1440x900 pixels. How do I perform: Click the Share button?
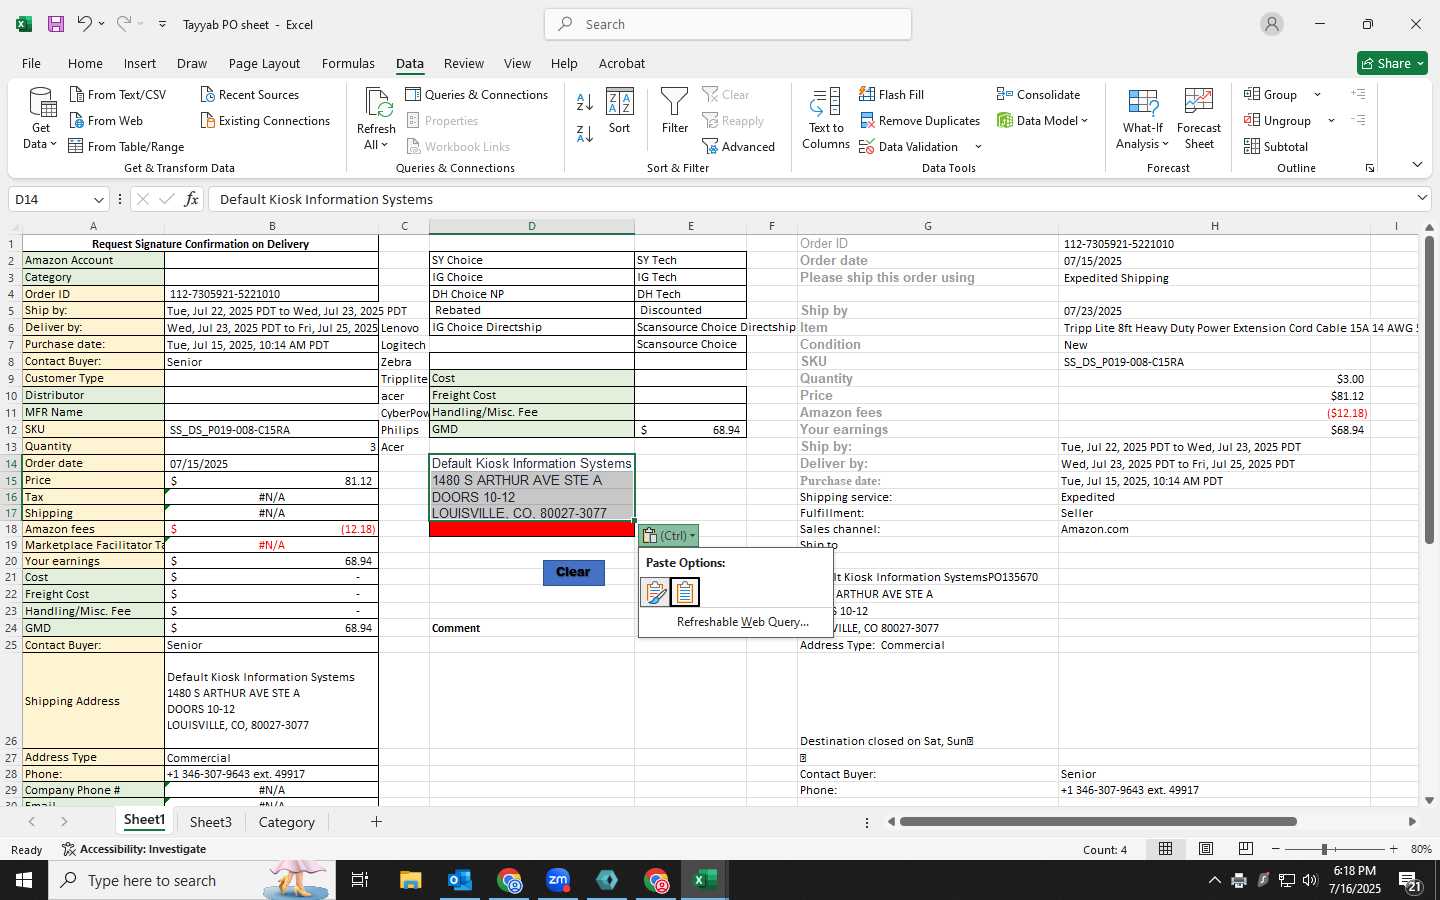[x=1392, y=63]
